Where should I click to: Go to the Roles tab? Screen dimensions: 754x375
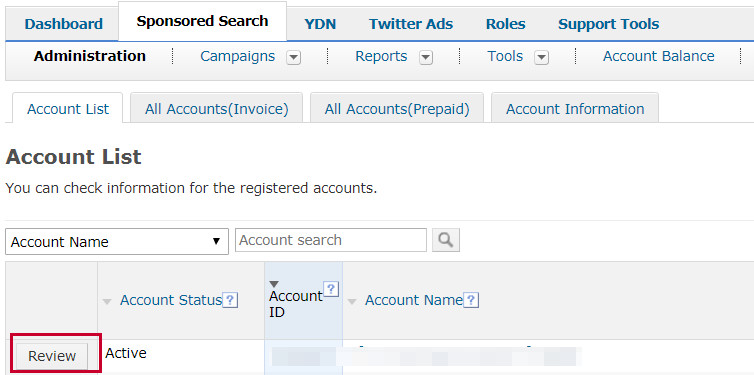505,24
